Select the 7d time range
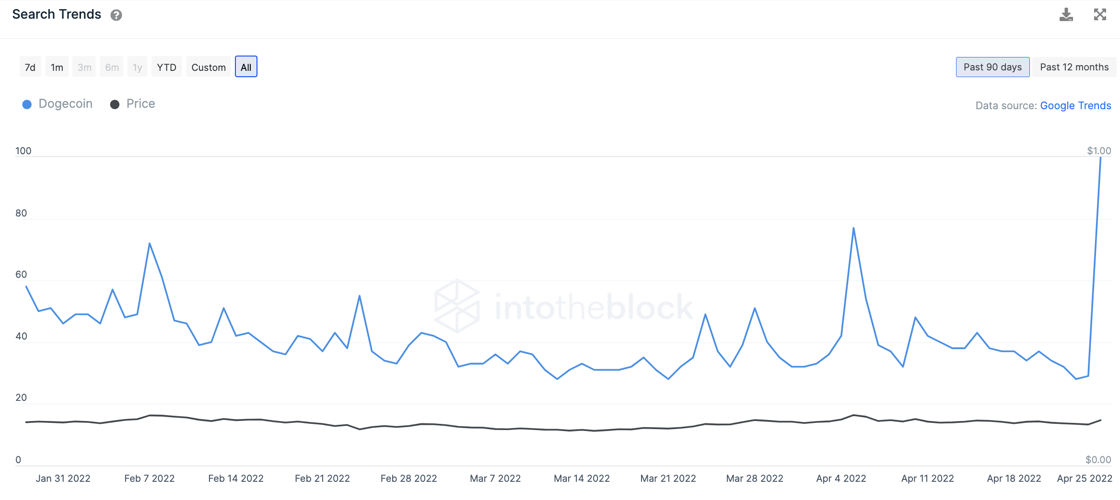1120x500 pixels. [x=30, y=67]
